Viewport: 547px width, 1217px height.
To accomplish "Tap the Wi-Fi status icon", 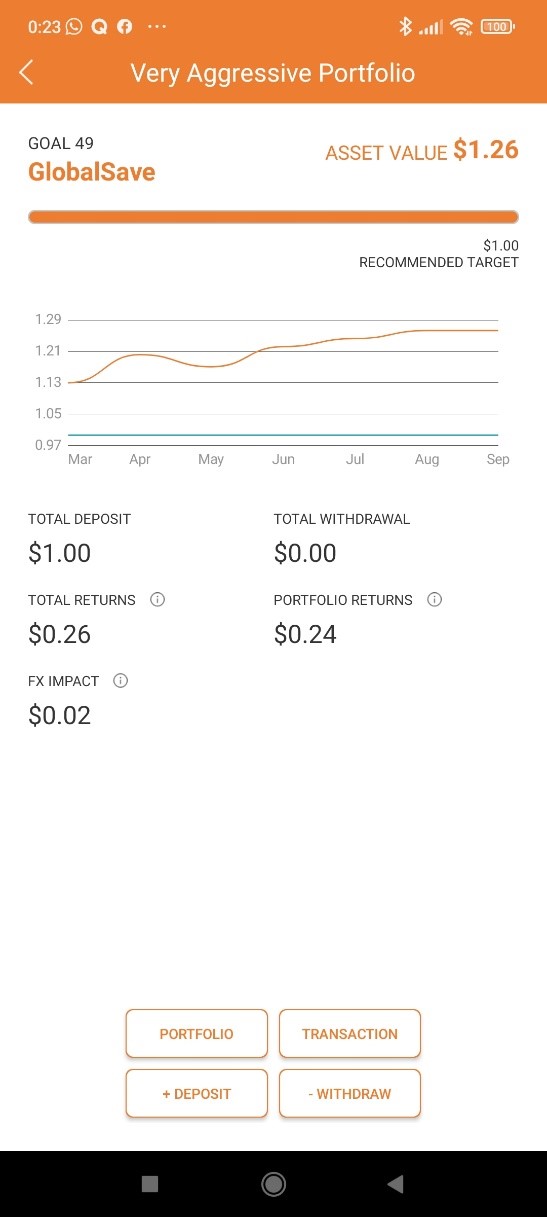I will click(461, 27).
